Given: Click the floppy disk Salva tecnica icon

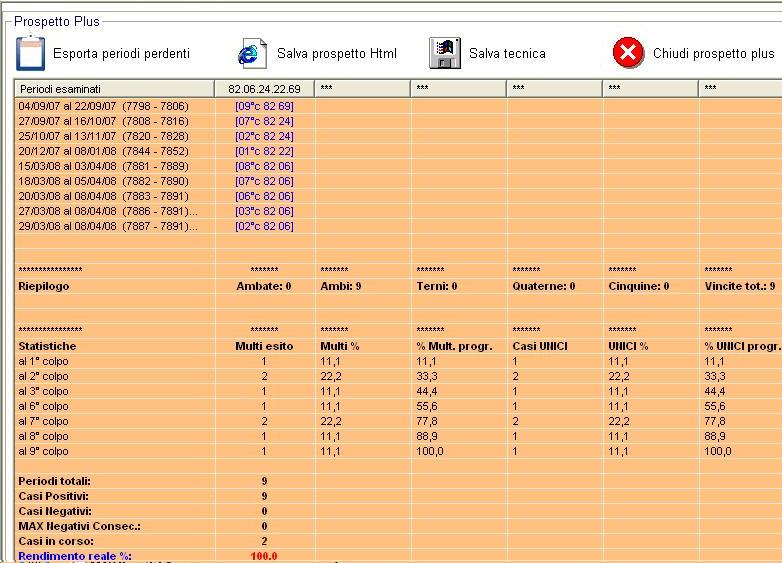Looking at the screenshot, I should pyautogui.click(x=444, y=52).
